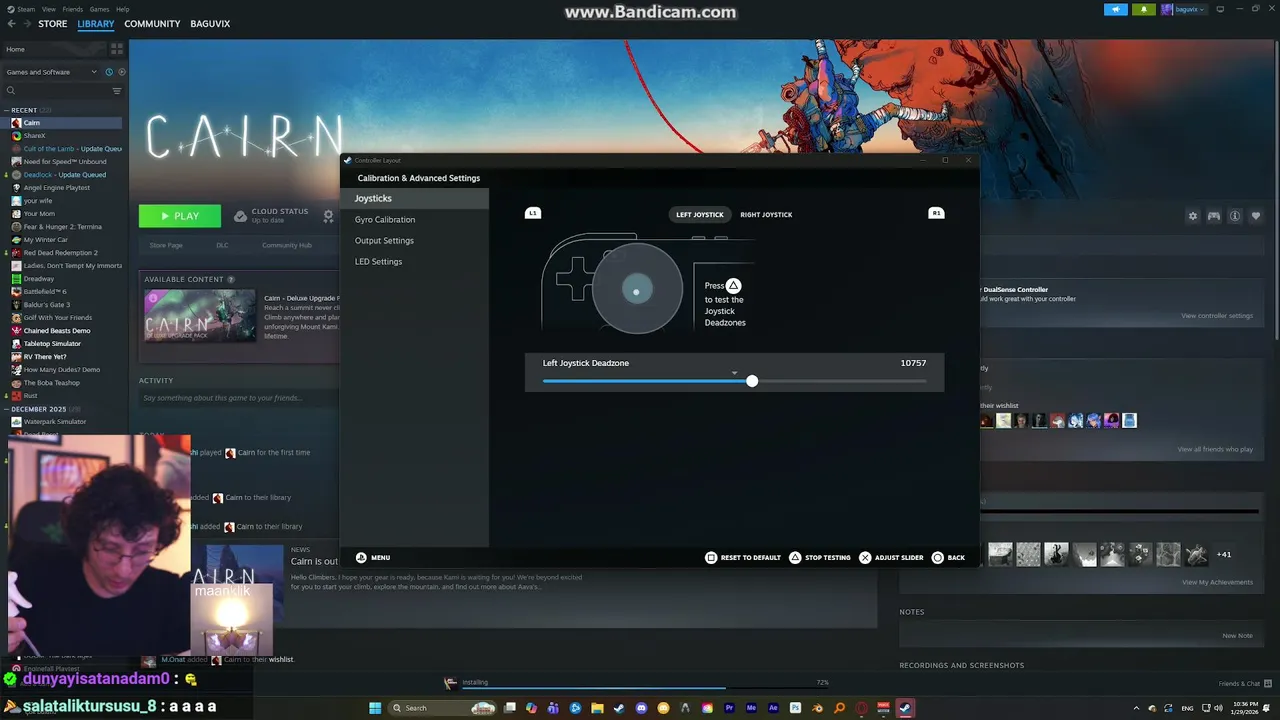Click View all friends who play link
The image size is (1280, 720).
point(1215,449)
